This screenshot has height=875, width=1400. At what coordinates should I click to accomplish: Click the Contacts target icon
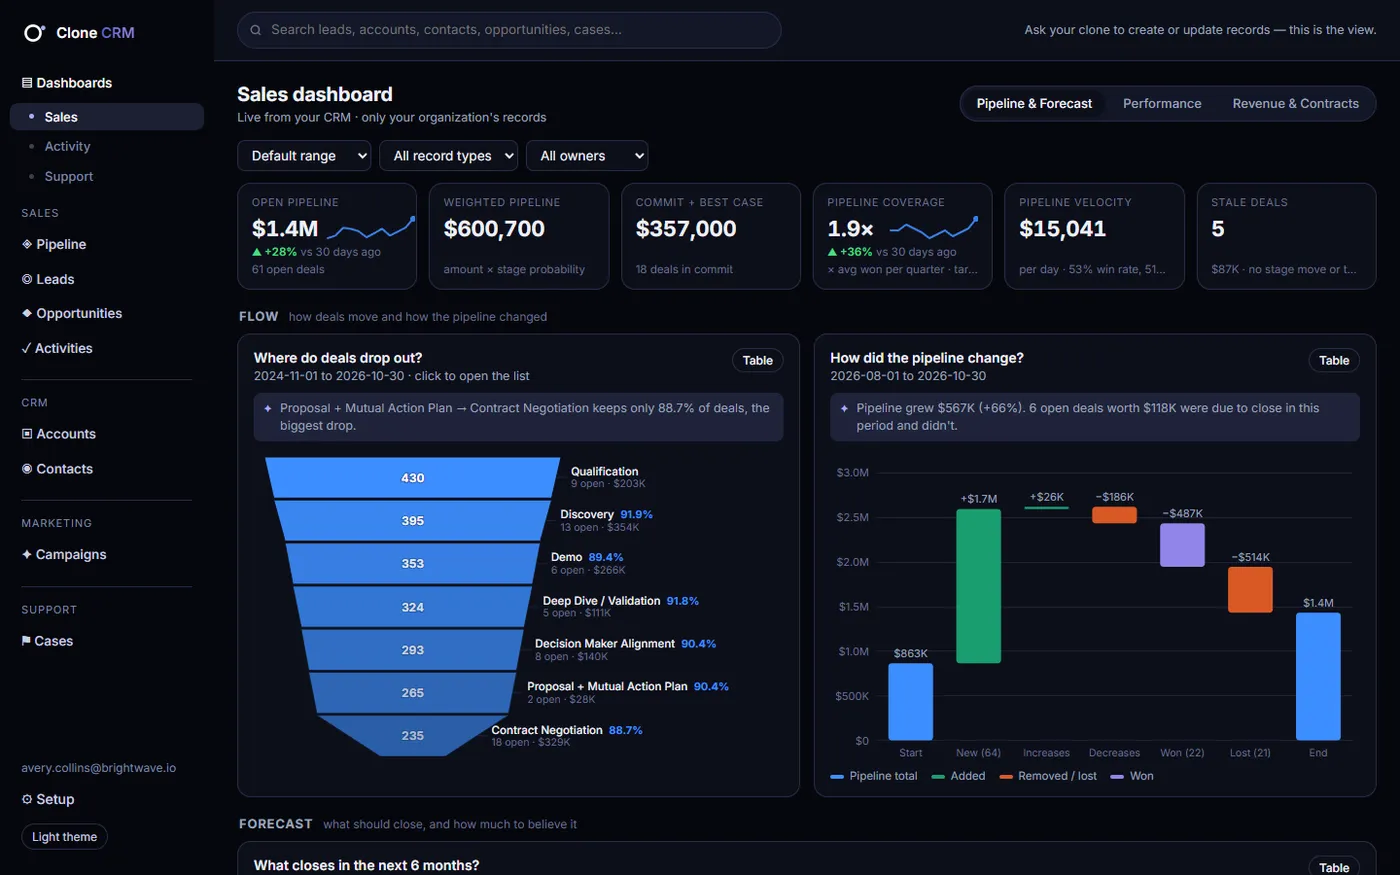pyautogui.click(x=27, y=469)
